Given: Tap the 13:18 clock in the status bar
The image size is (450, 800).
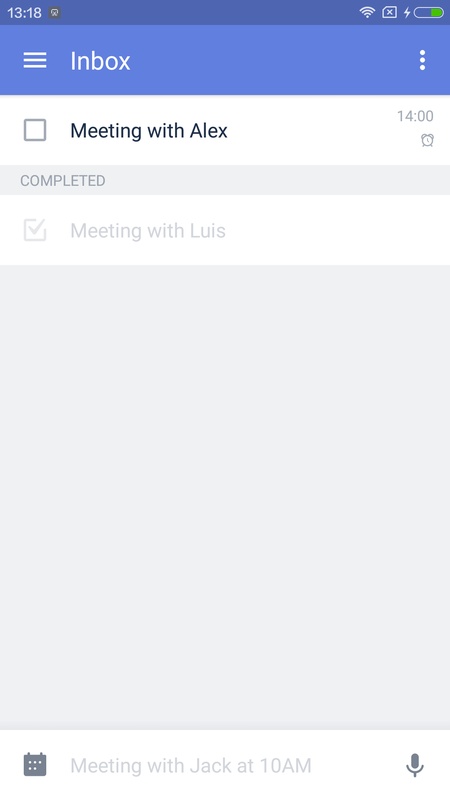Looking at the screenshot, I should pyautogui.click(x=24, y=13).
